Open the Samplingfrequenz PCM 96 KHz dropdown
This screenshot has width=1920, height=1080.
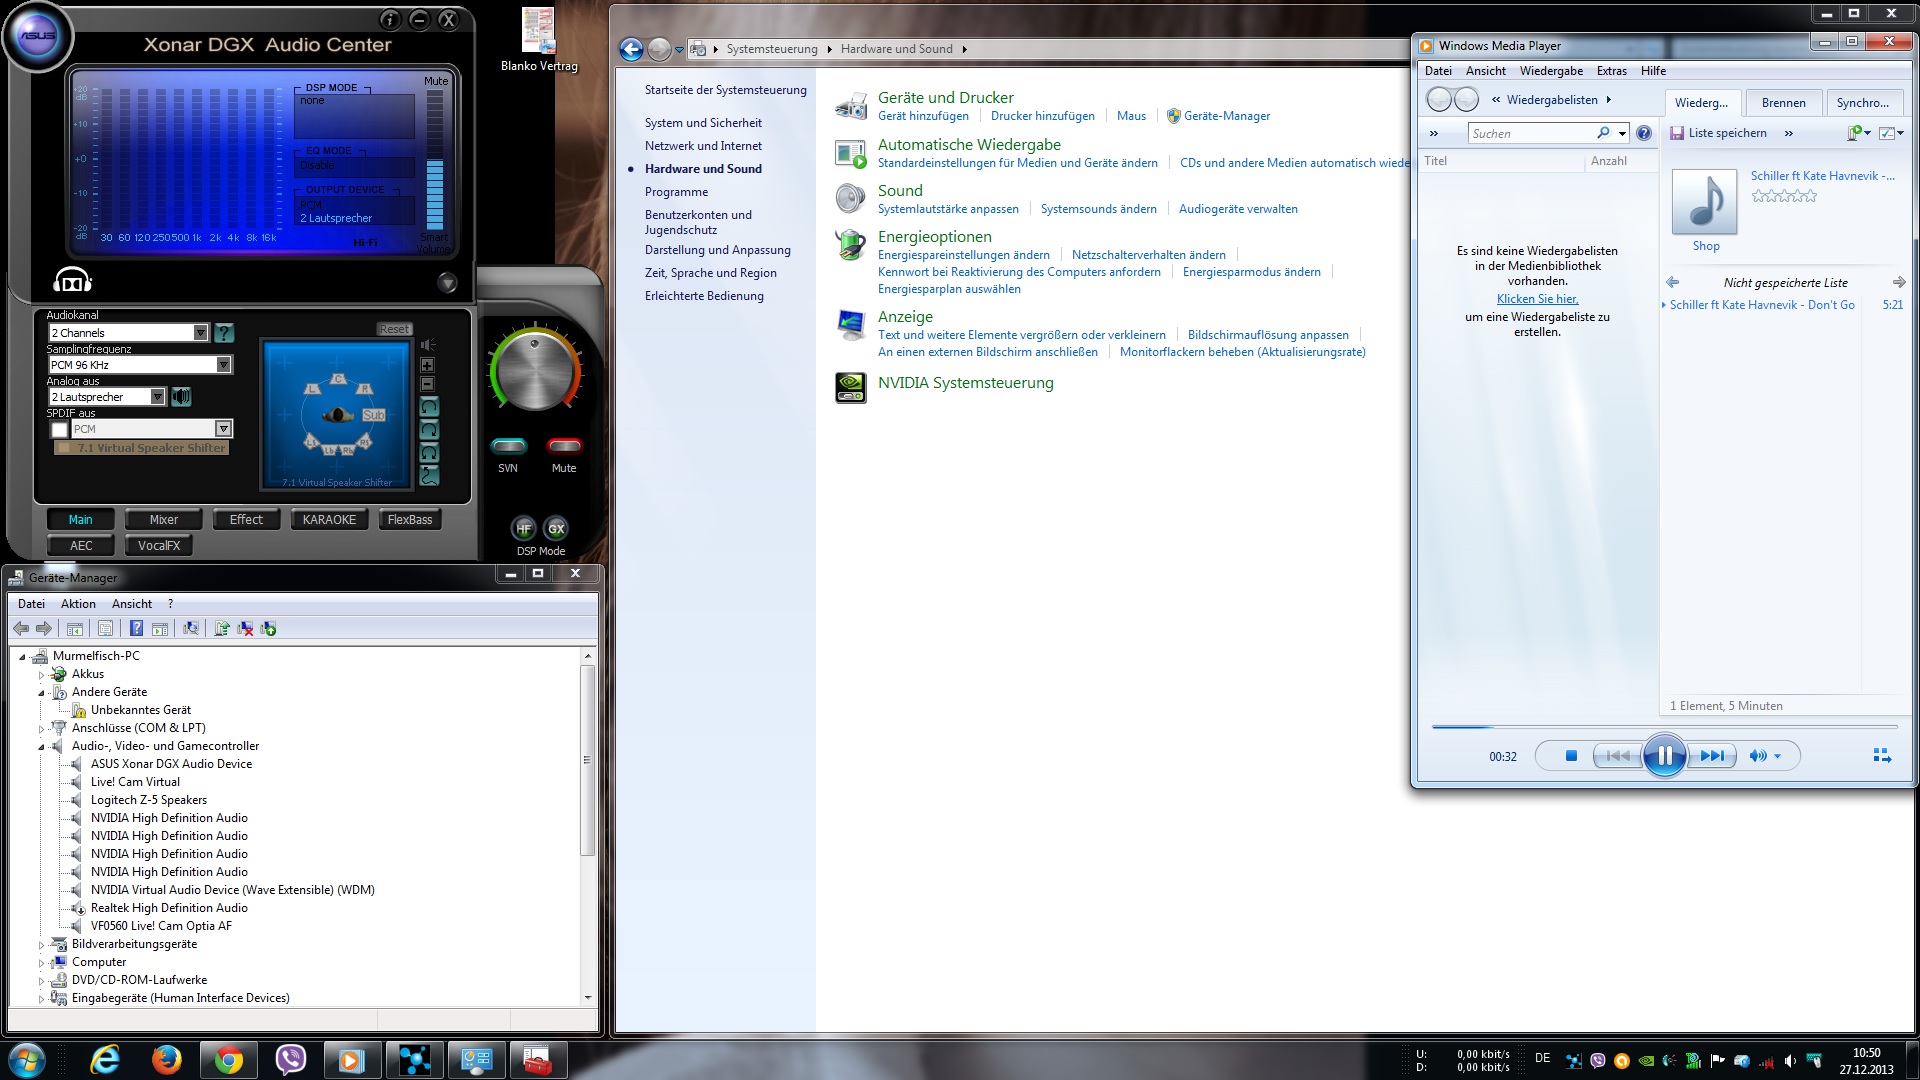223,365
